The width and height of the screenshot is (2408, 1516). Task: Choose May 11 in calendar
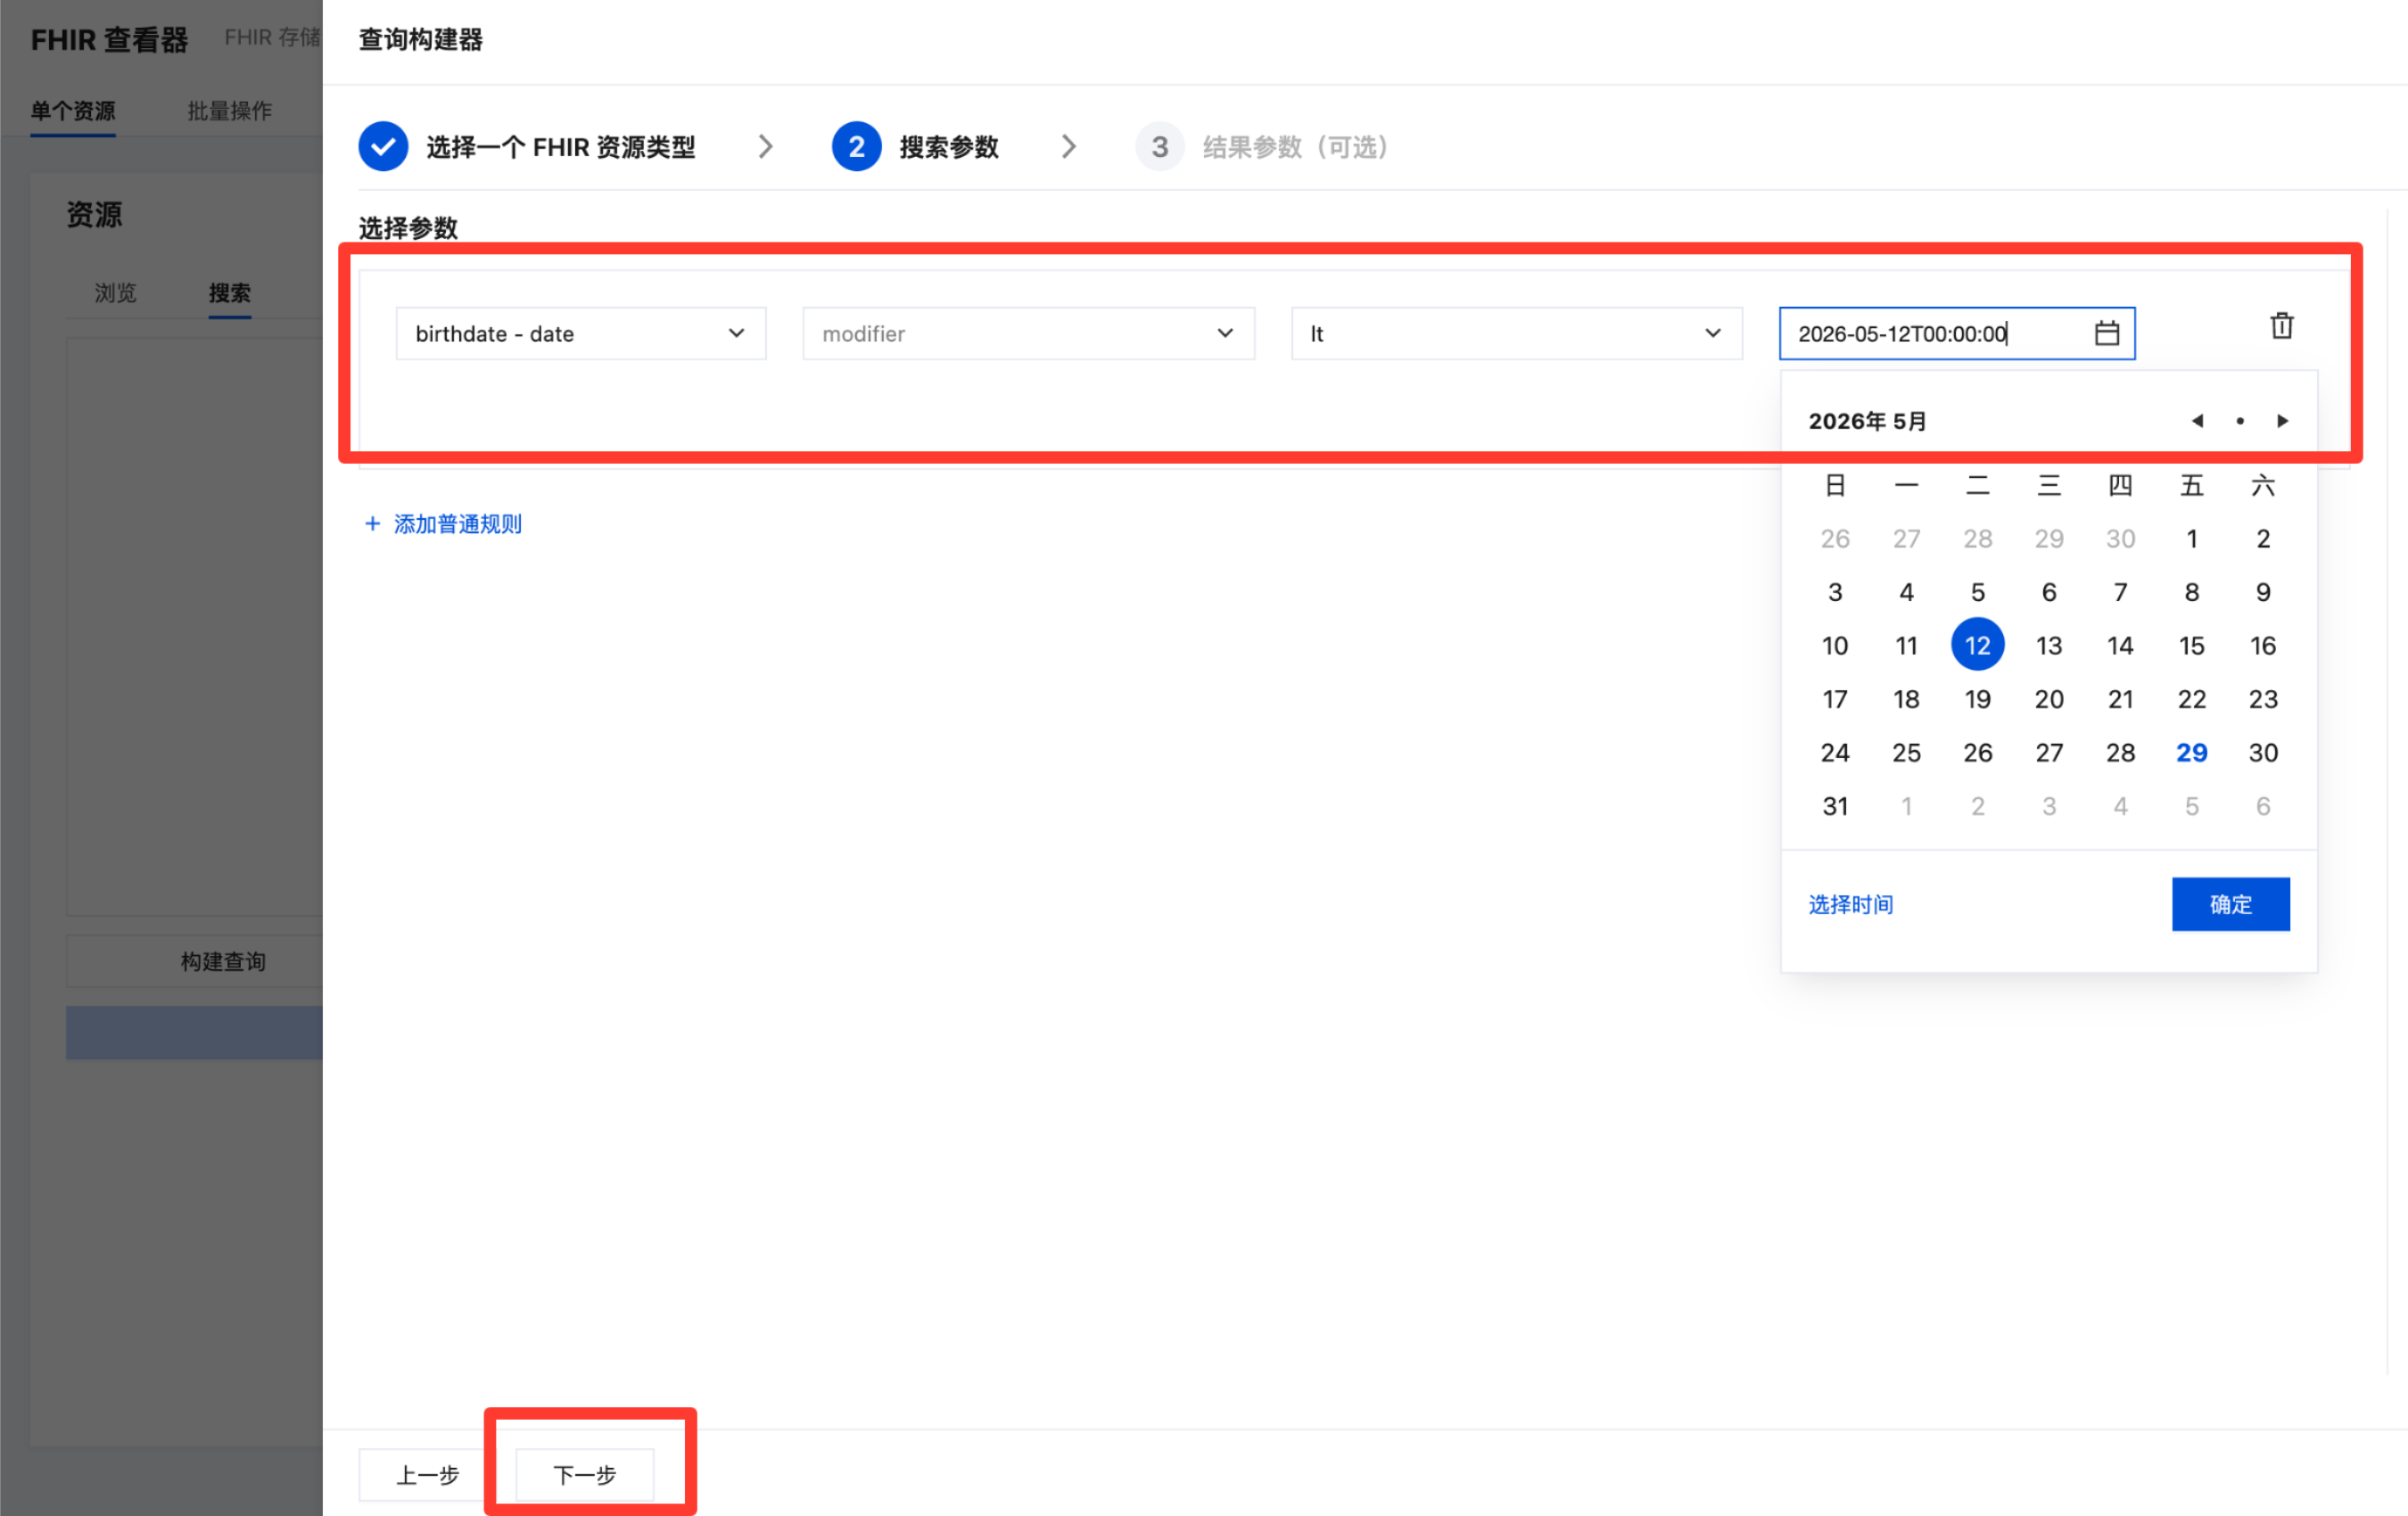pyautogui.click(x=1906, y=645)
